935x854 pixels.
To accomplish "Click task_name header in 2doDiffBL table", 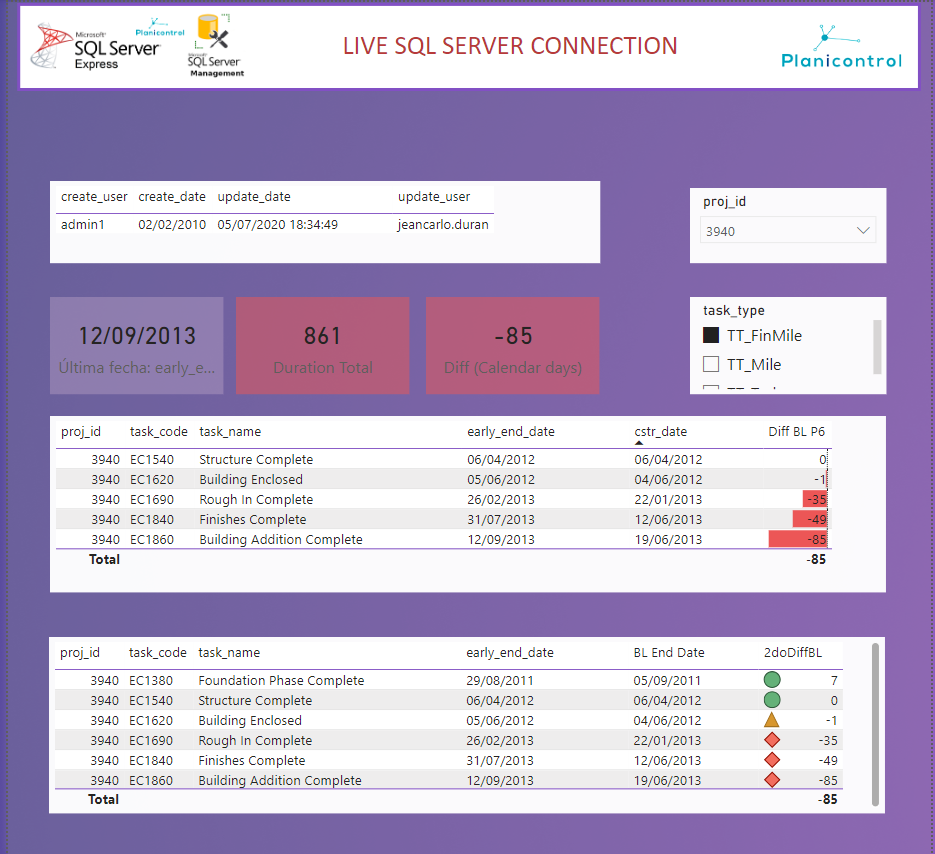I will 229,652.
